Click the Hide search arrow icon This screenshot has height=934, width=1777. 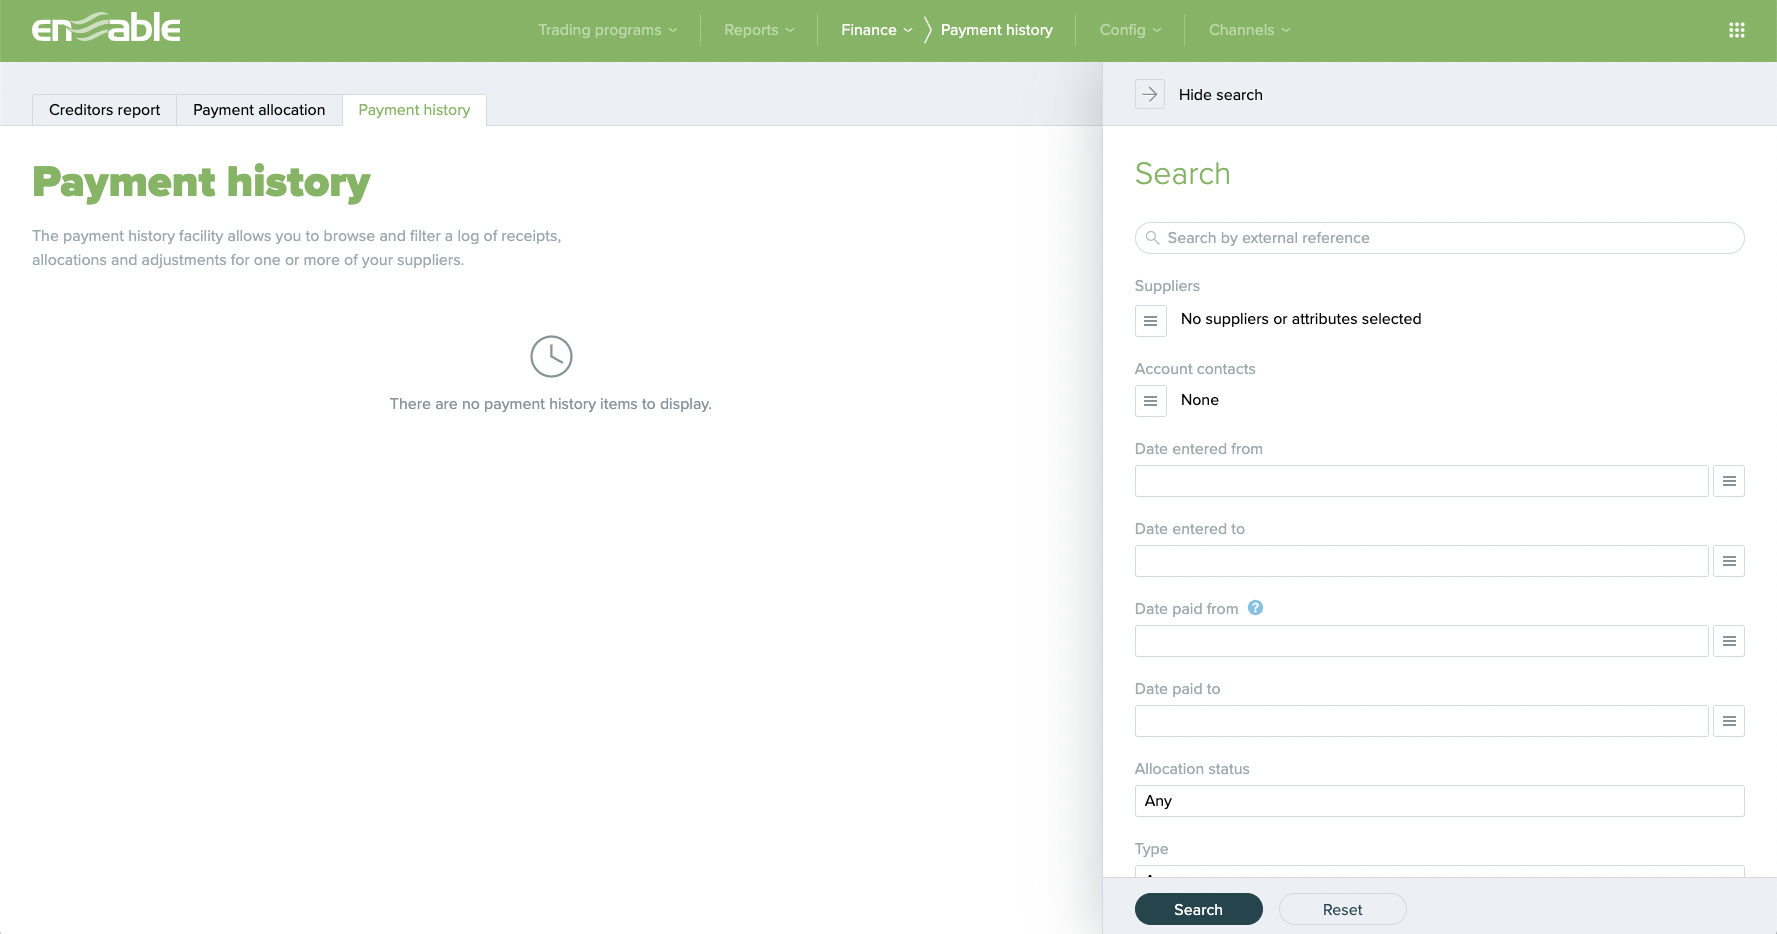1150,94
